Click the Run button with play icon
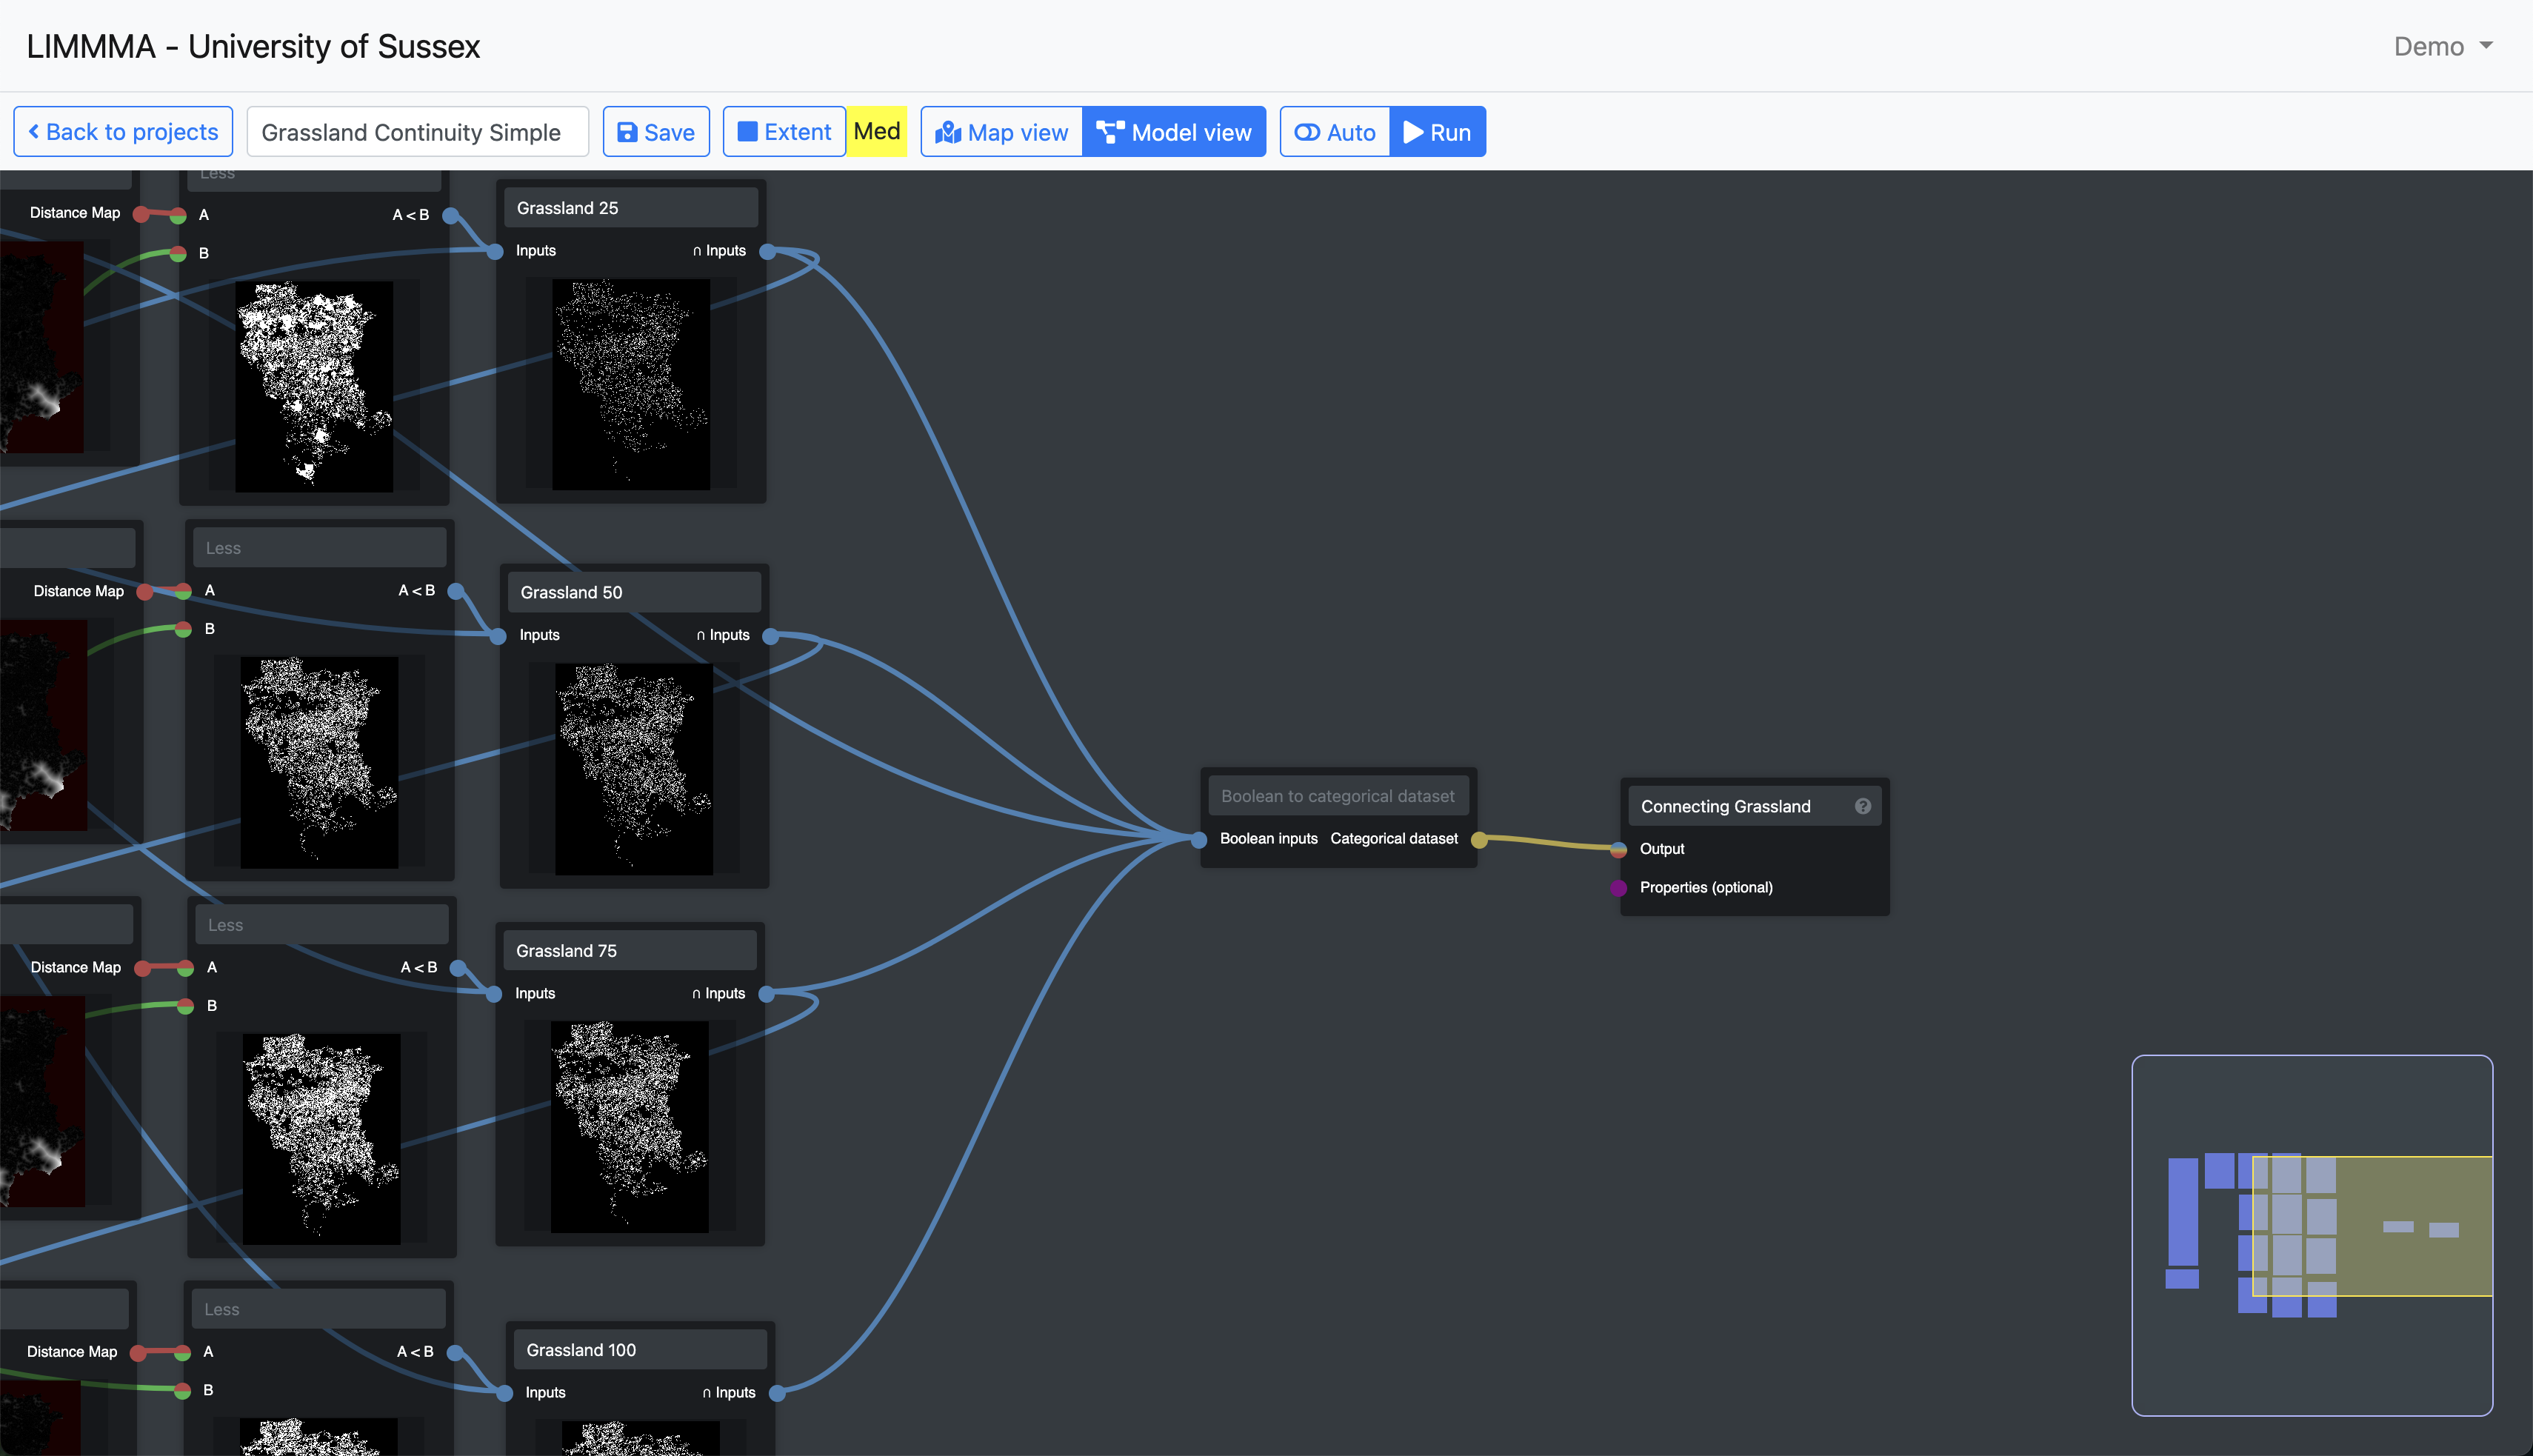This screenshot has height=1456, width=2533. pos(1437,132)
